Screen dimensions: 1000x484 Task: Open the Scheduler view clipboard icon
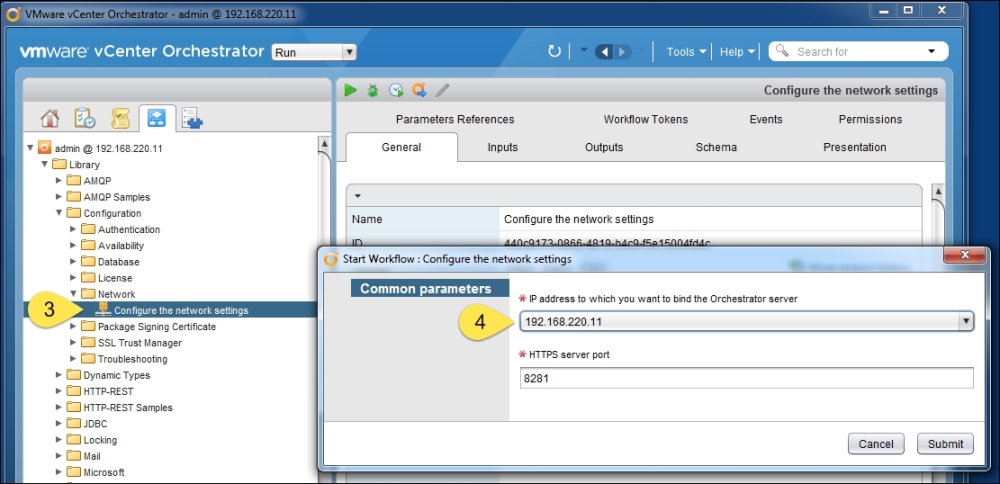(85, 118)
